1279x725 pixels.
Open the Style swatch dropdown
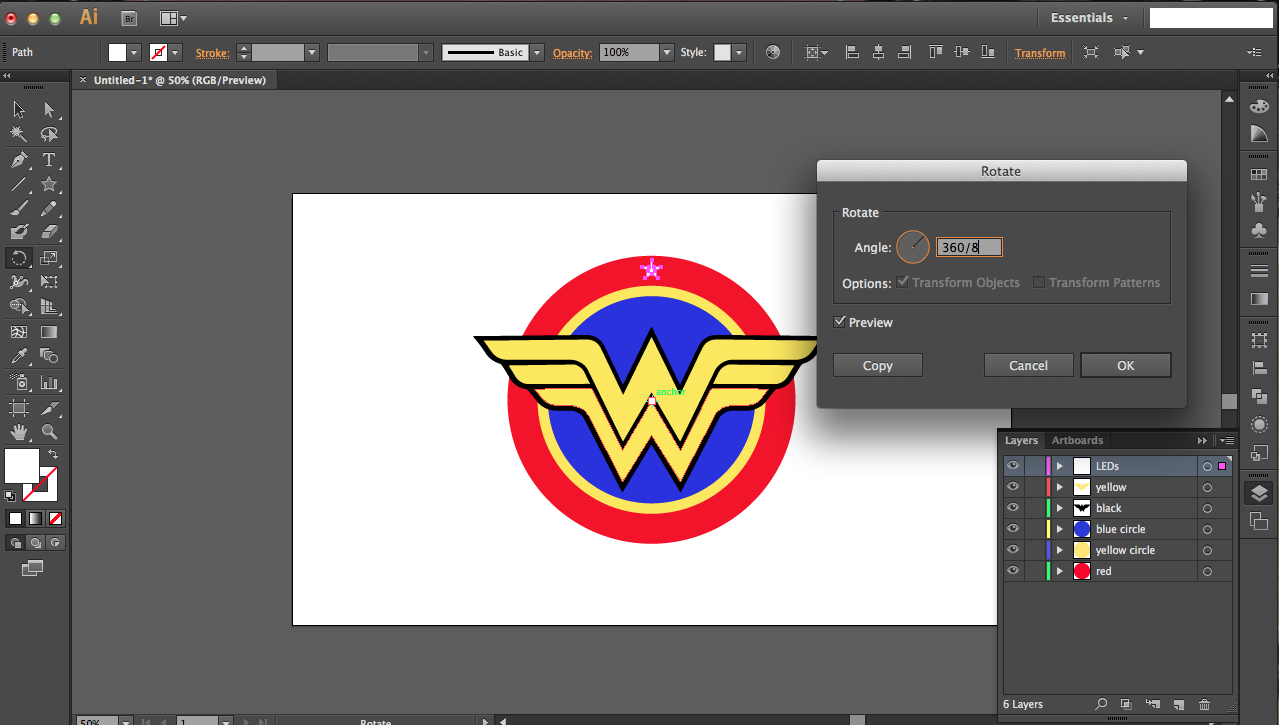pos(739,53)
